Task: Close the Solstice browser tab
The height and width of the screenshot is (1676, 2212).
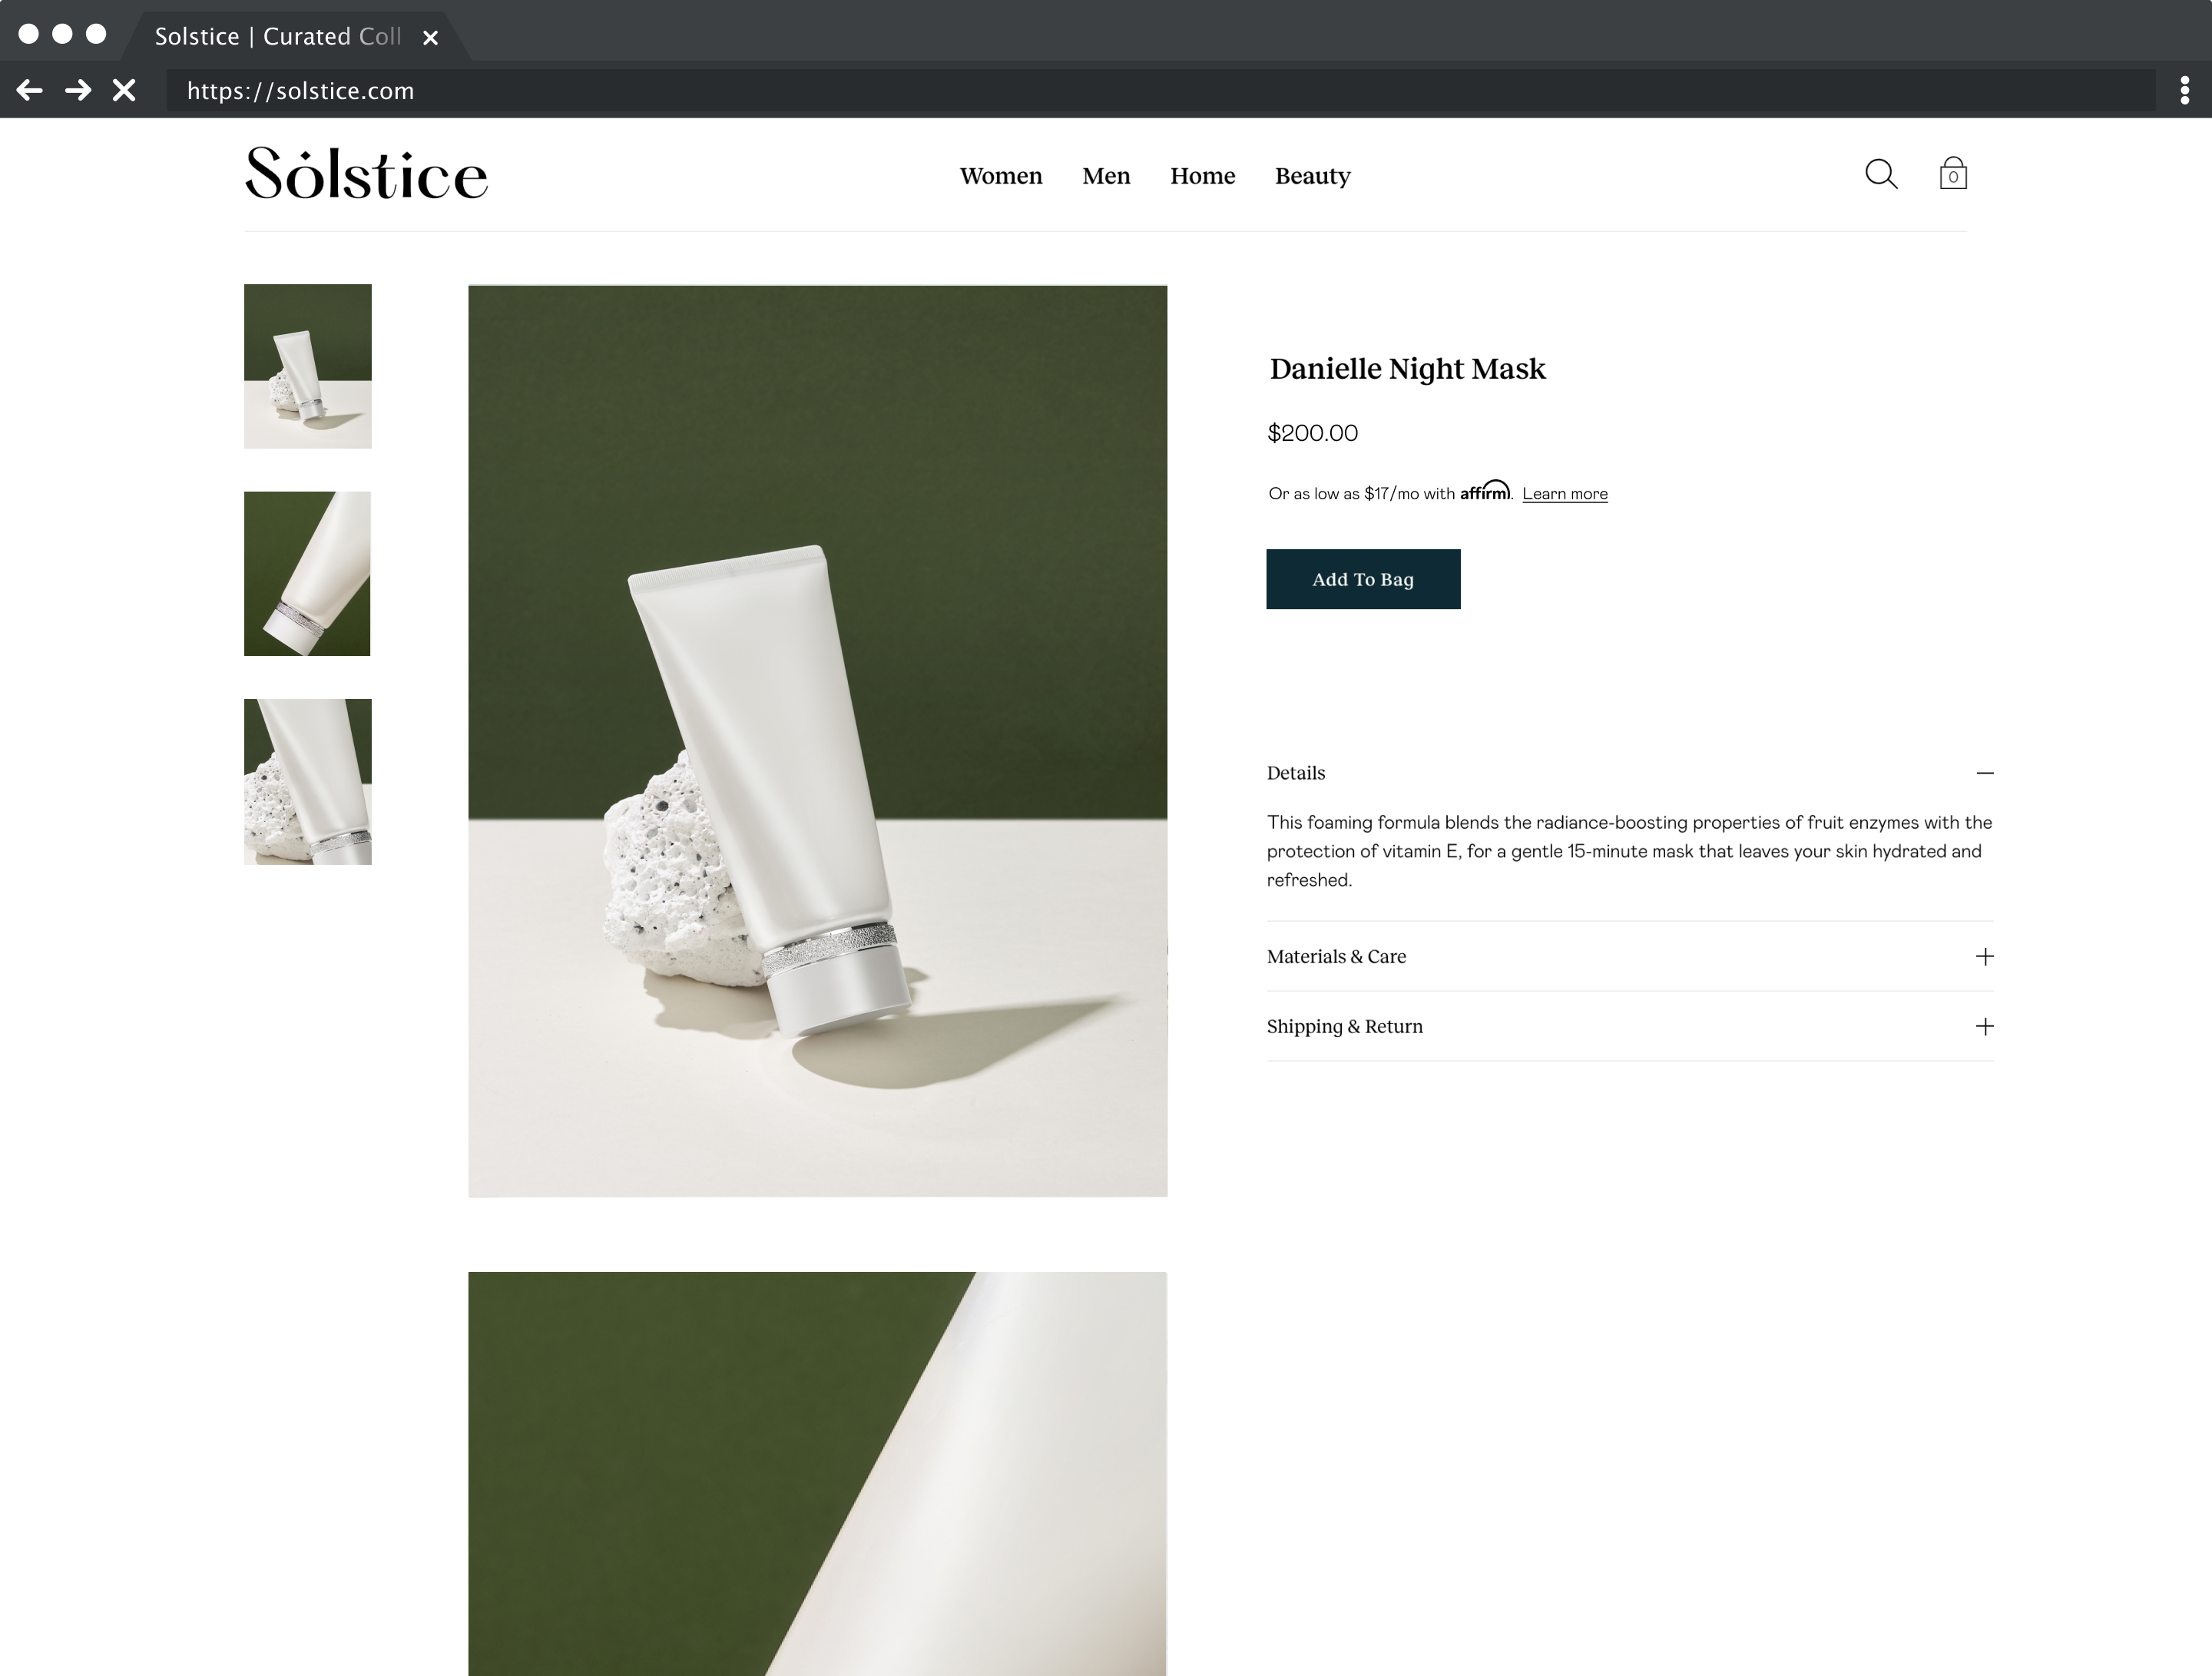Action: click(430, 37)
